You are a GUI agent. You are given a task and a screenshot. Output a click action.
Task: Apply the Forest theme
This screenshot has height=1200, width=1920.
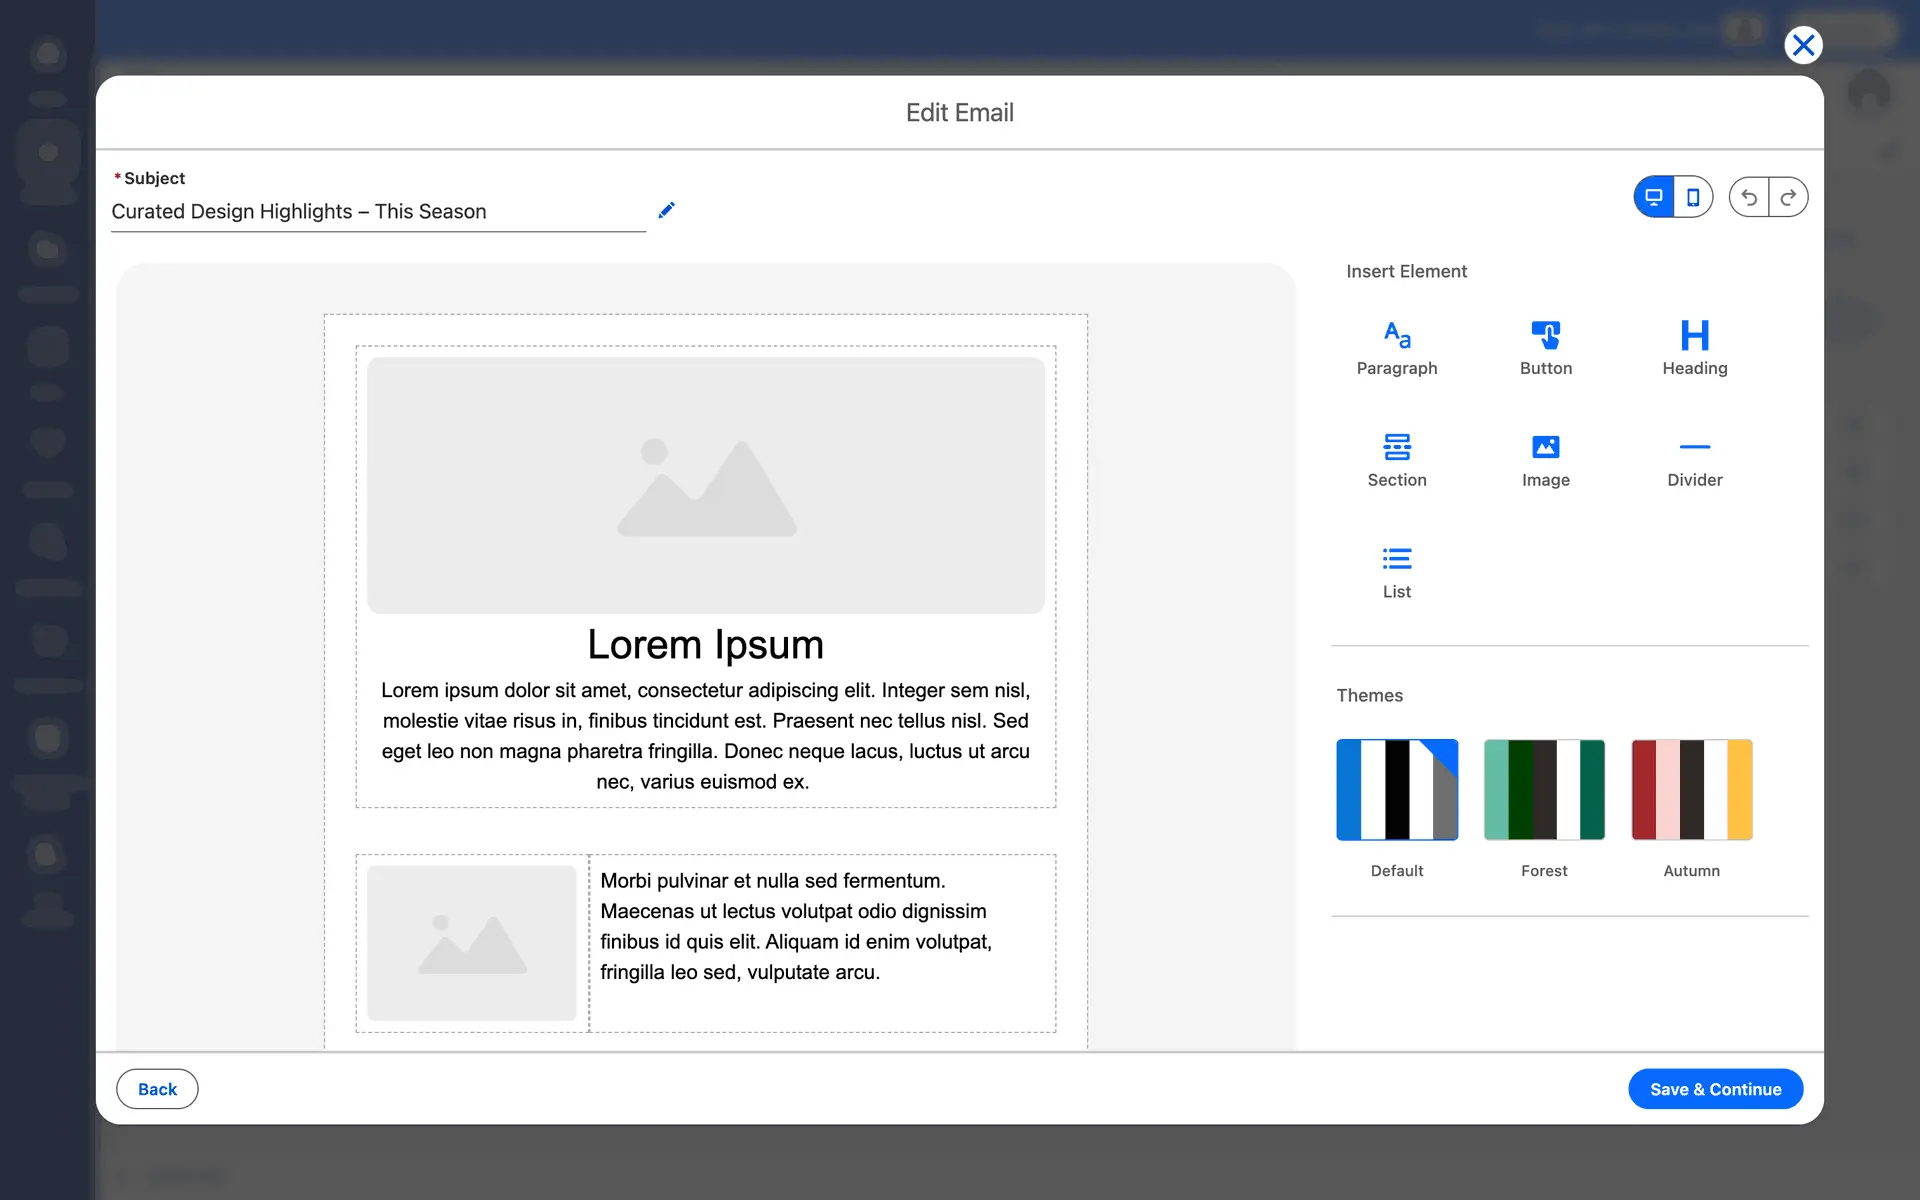coord(1544,789)
